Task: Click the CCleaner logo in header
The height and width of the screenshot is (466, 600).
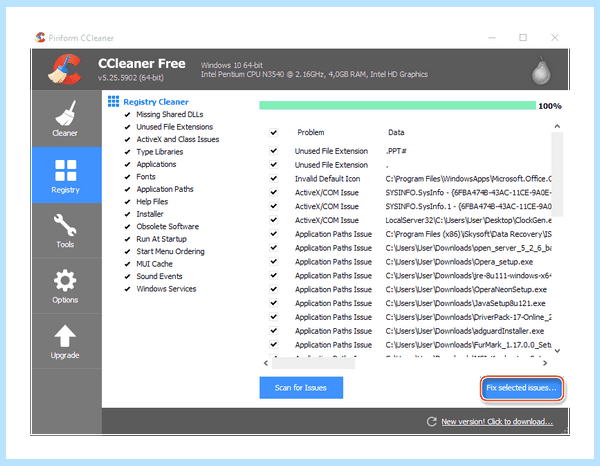Action: point(65,69)
